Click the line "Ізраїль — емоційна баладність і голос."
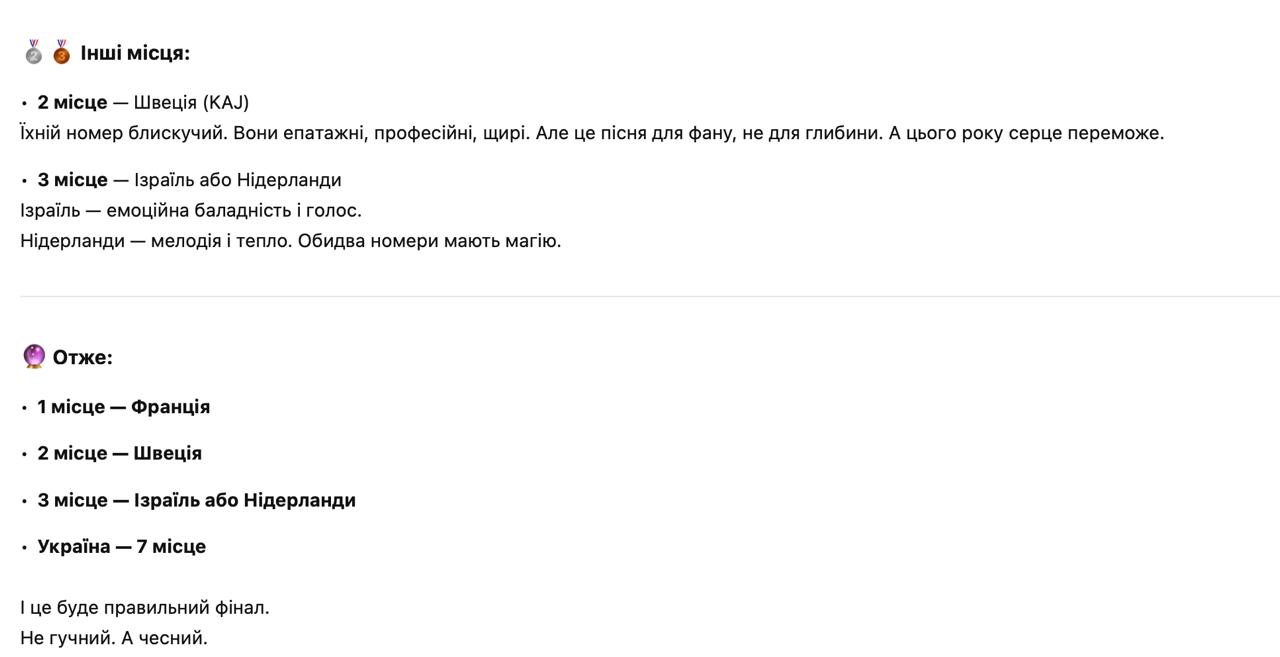This screenshot has height=657, width=1280. point(191,210)
